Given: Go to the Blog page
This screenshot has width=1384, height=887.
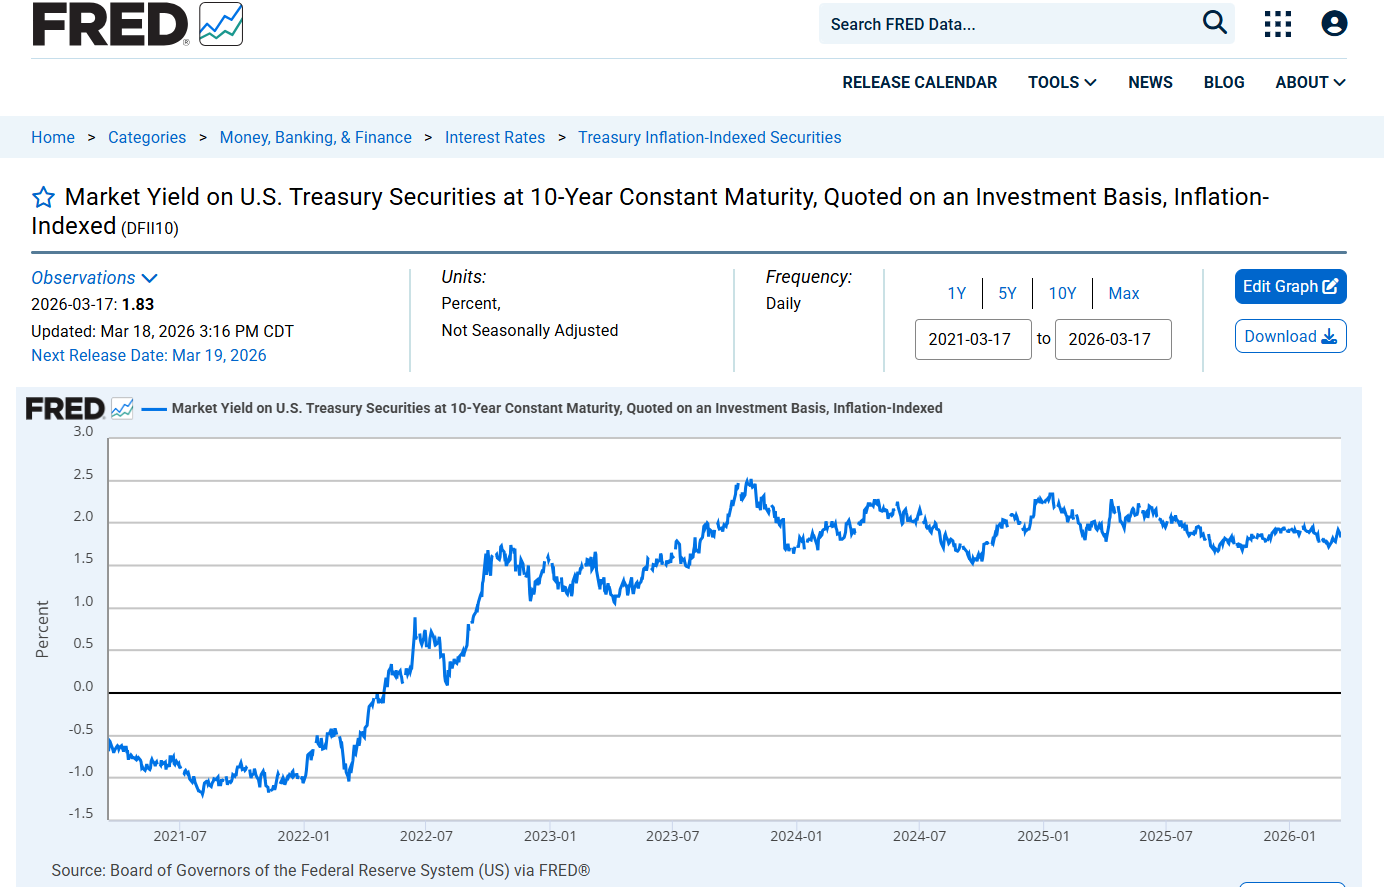Looking at the screenshot, I should pyautogui.click(x=1224, y=82).
